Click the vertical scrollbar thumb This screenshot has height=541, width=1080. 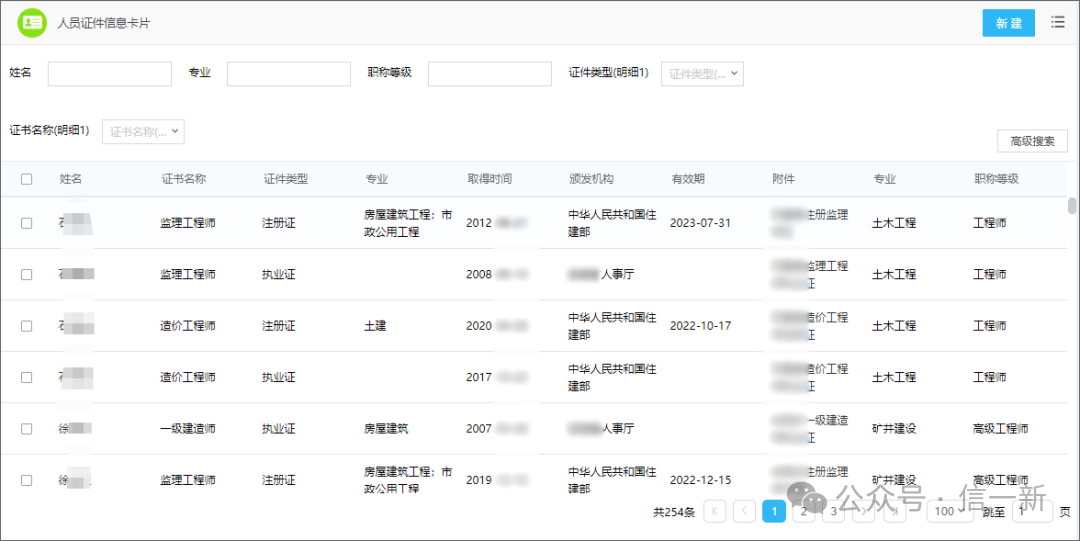[x=1072, y=206]
